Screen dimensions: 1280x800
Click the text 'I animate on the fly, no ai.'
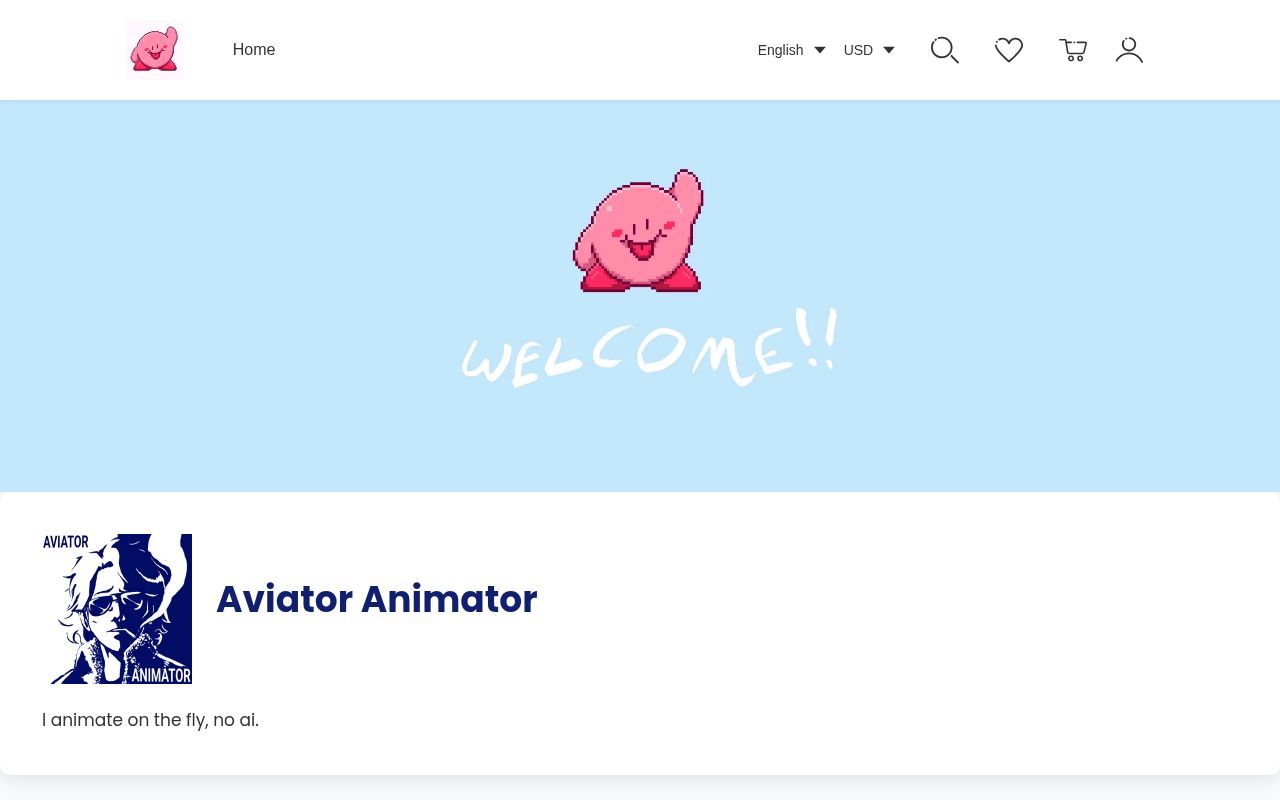(x=150, y=720)
